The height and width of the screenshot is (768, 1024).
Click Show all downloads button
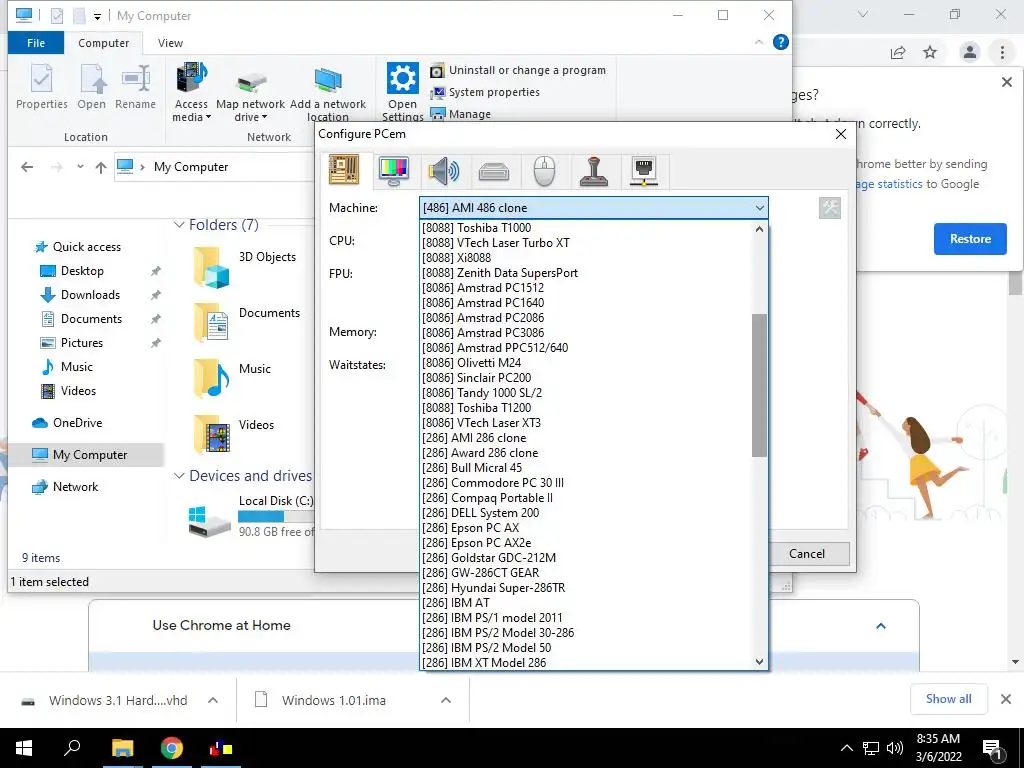tap(948, 699)
